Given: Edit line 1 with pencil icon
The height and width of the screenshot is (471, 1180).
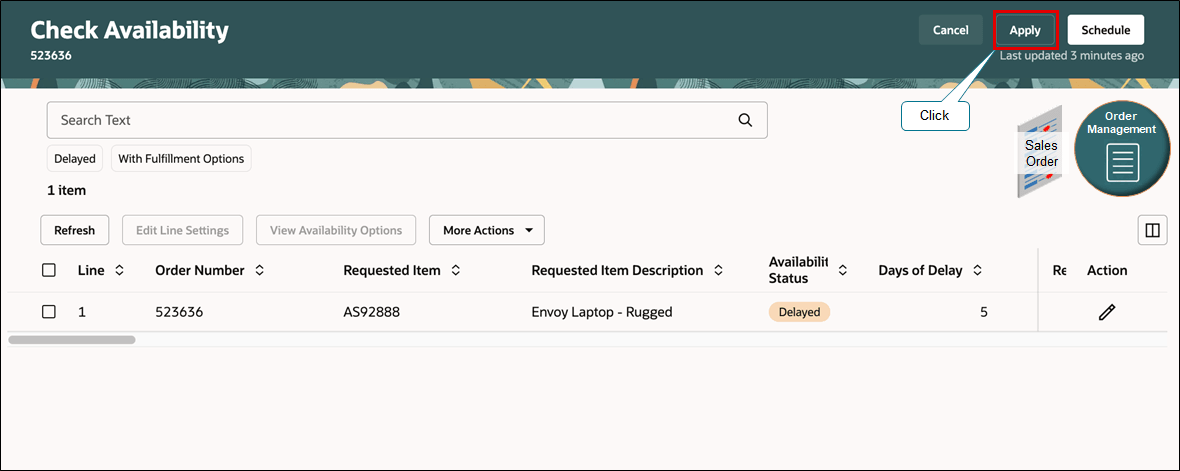Looking at the screenshot, I should [x=1106, y=312].
